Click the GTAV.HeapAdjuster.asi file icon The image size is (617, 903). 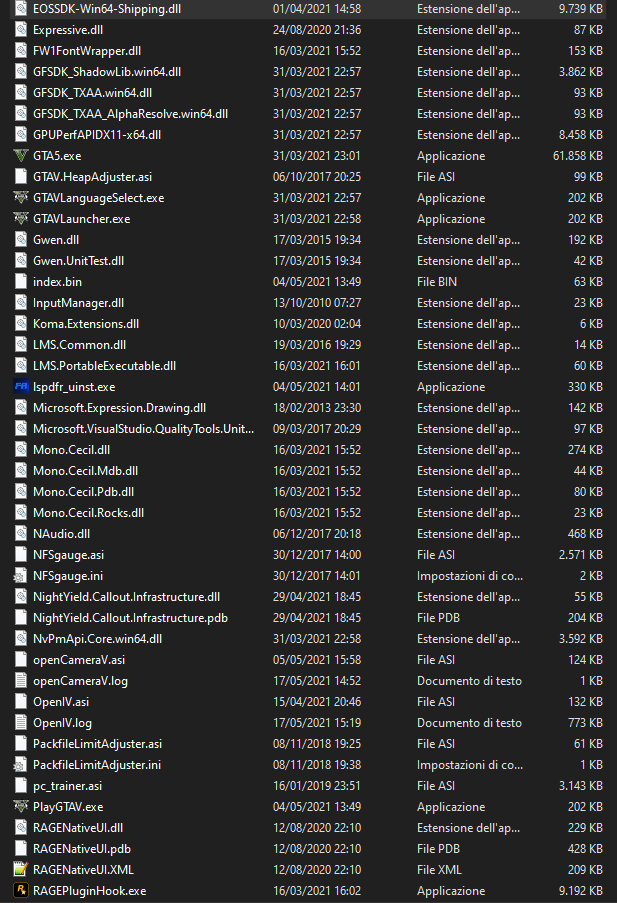(x=21, y=177)
